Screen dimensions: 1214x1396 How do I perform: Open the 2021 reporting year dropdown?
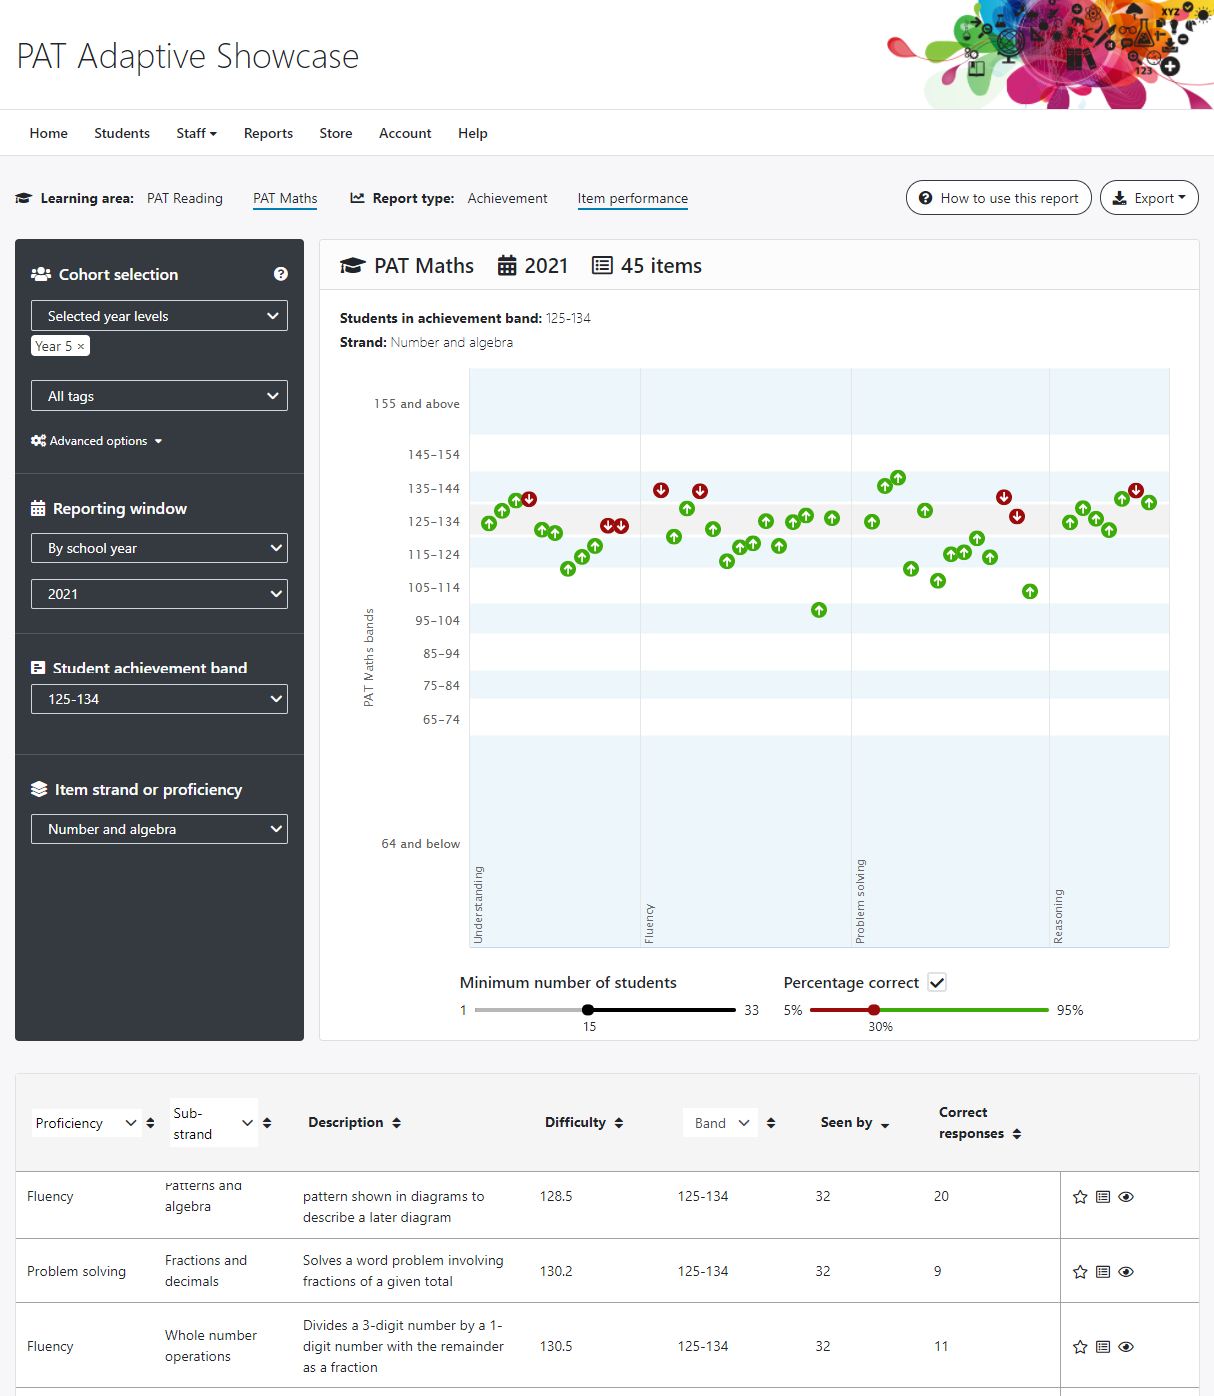(x=159, y=594)
